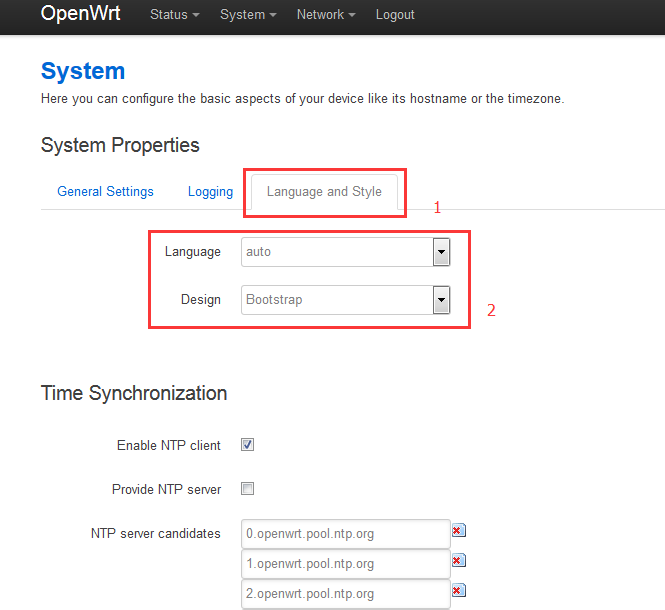This screenshot has width=665, height=610.
Task: Focus the 1.openwrt.pool.ntp.org input field
Action: point(346,564)
